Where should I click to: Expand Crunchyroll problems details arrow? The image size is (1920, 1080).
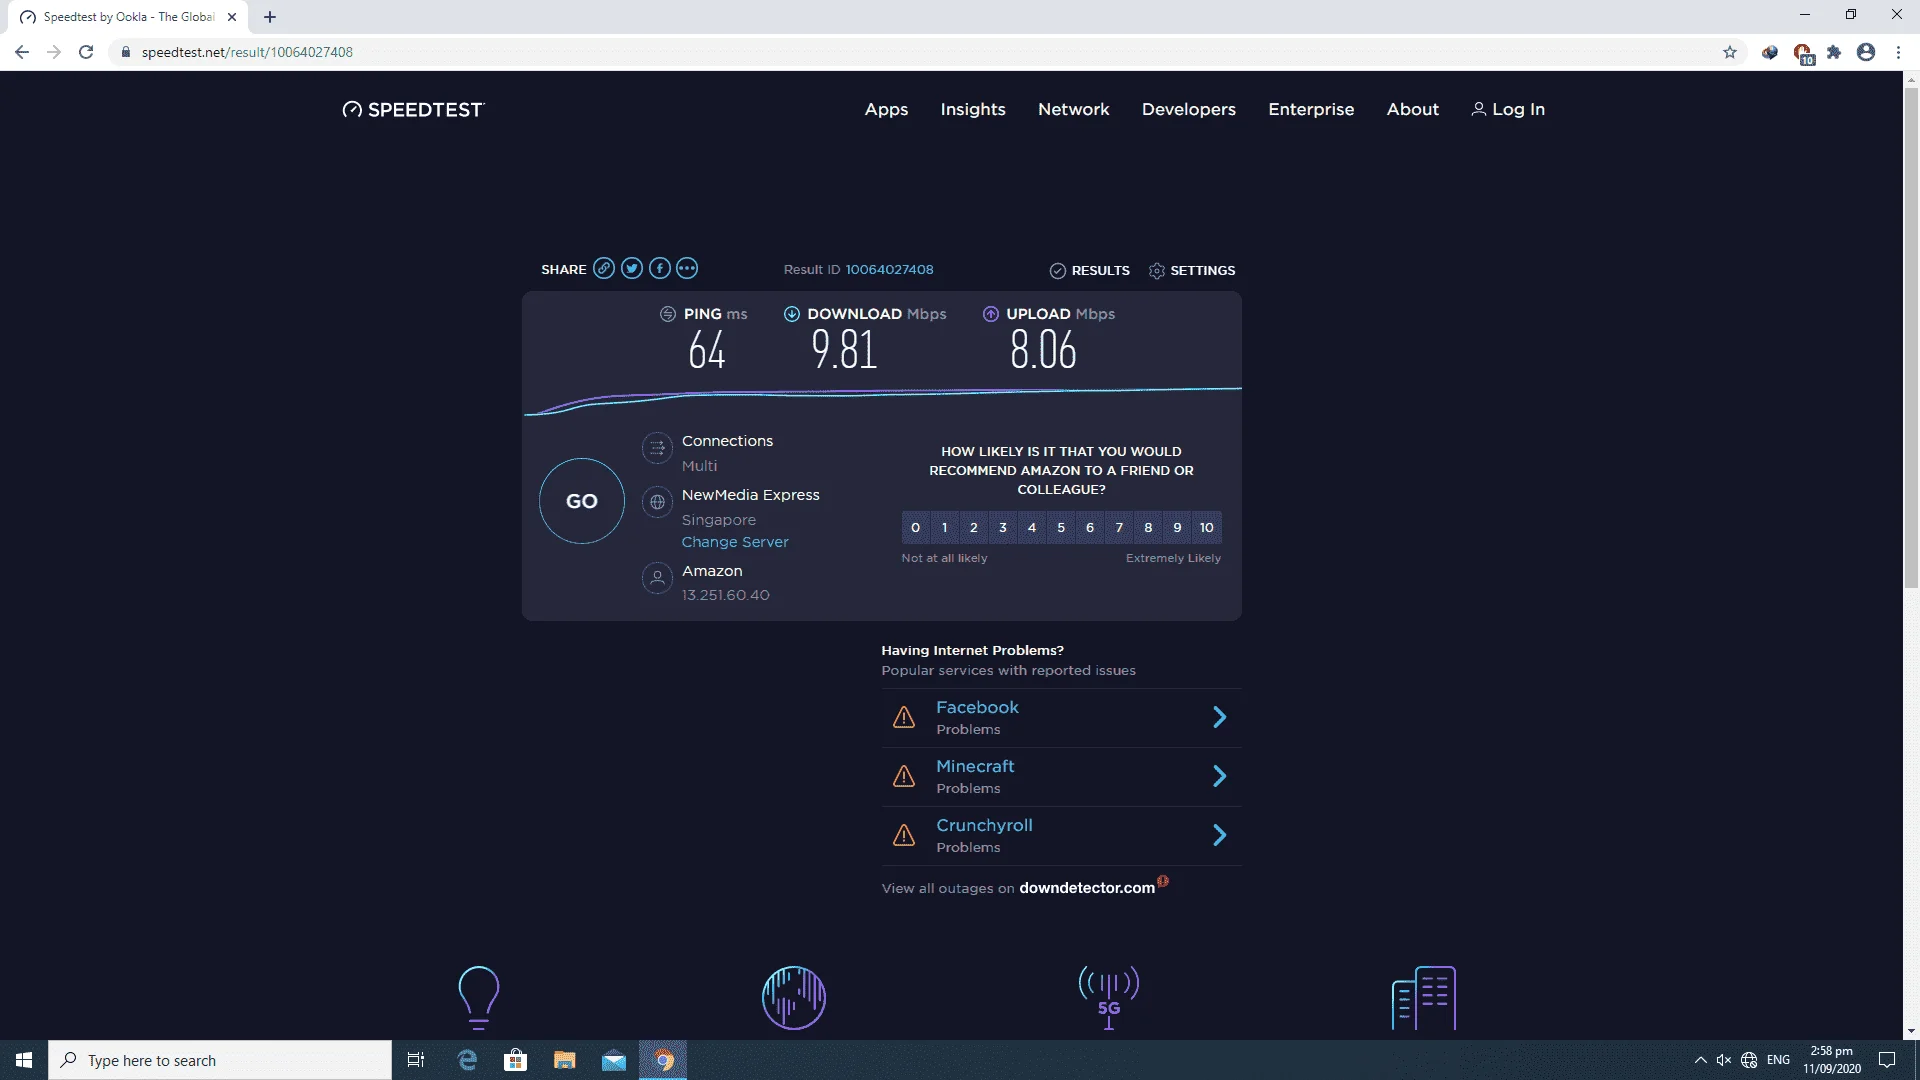1219,835
